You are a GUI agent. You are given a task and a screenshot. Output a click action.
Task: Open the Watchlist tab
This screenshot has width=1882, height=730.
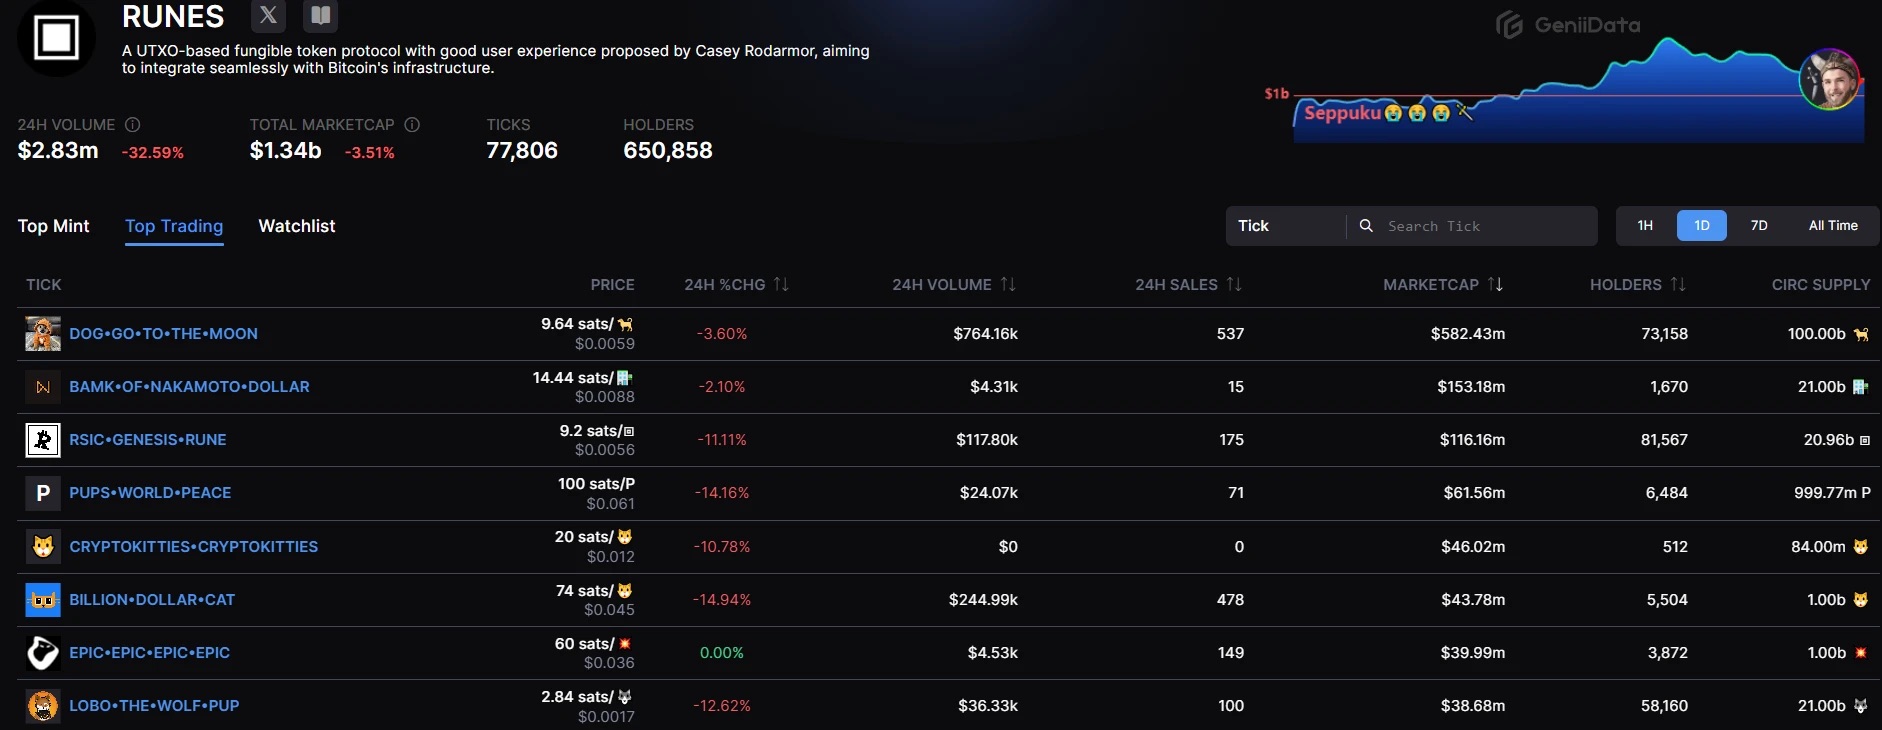pyautogui.click(x=297, y=226)
